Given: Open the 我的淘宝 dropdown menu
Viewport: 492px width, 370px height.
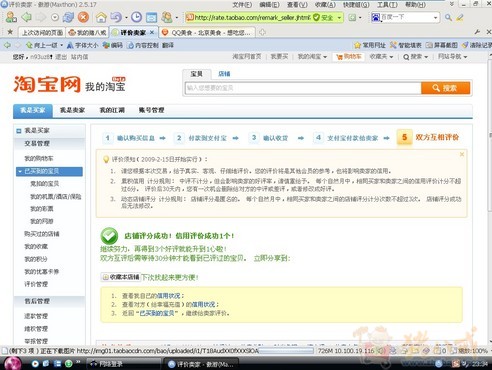Looking at the screenshot, I should [x=312, y=57].
